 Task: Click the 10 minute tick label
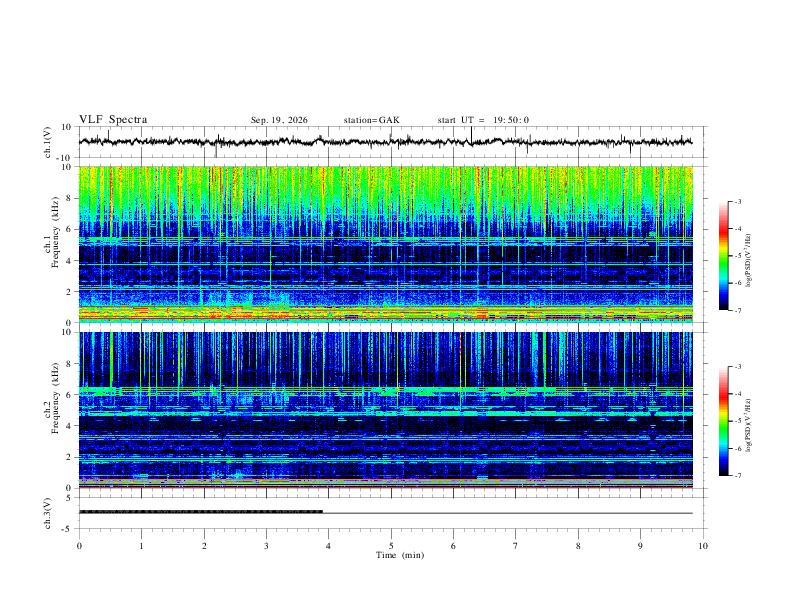click(703, 546)
